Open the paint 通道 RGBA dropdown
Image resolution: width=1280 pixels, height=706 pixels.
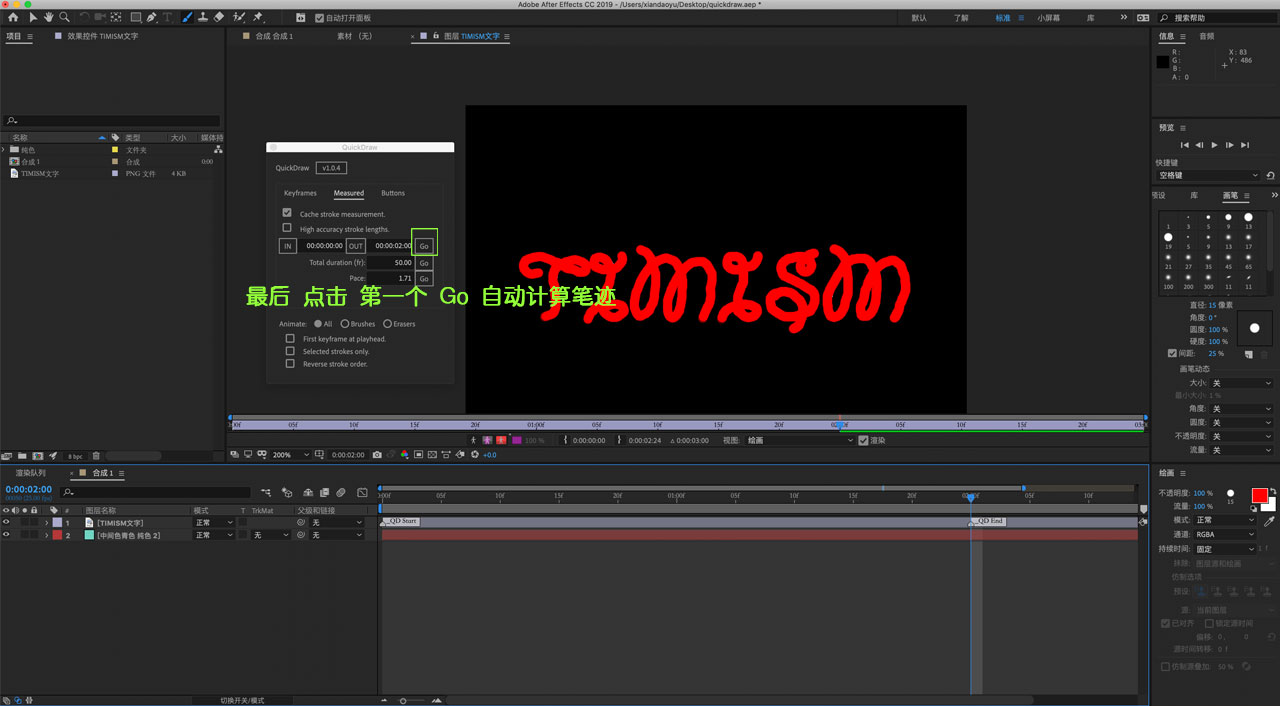[x=1224, y=534]
